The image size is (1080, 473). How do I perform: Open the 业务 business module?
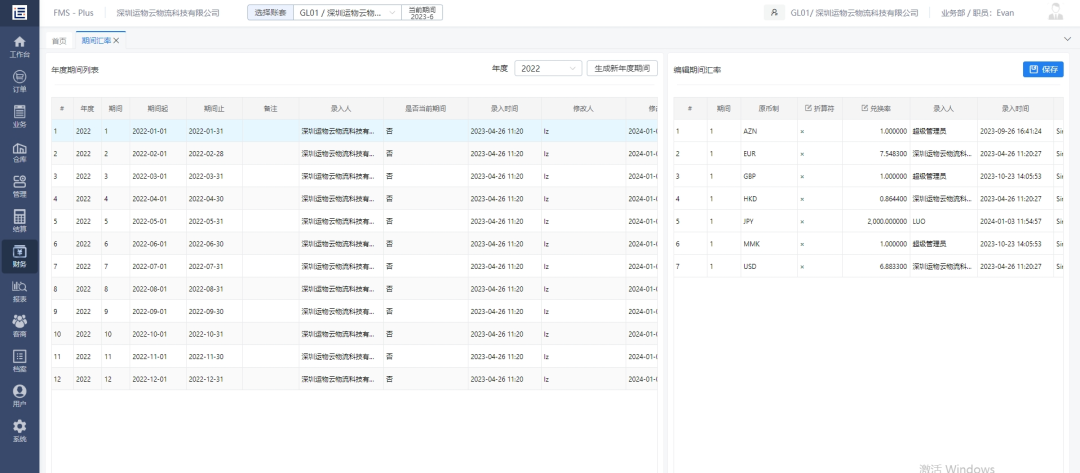[x=19, y=116]
